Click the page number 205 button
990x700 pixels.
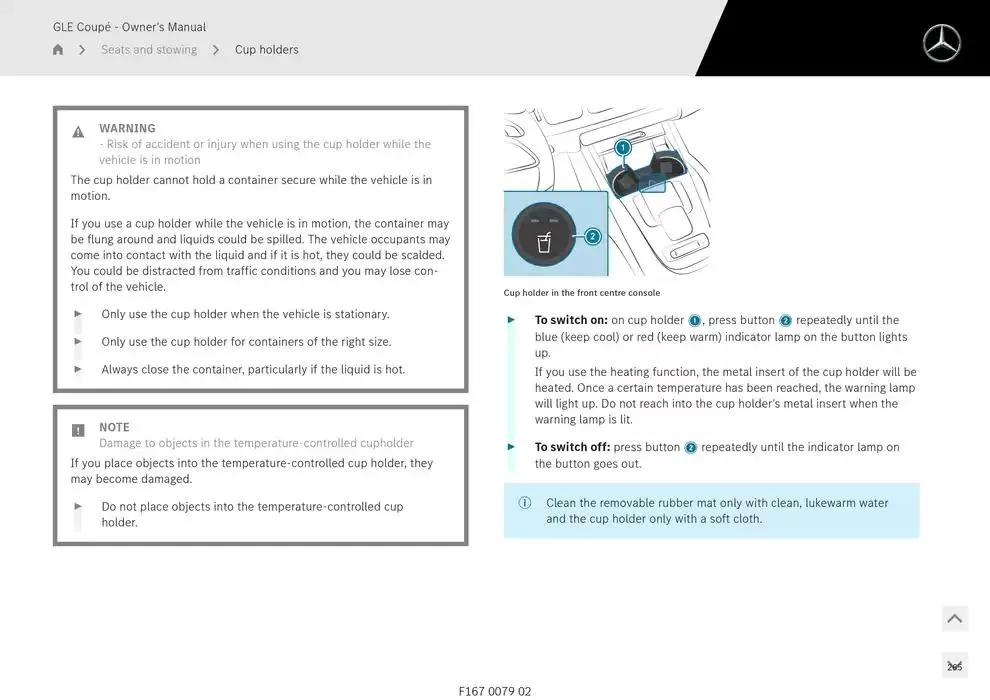tap(954, 666)
